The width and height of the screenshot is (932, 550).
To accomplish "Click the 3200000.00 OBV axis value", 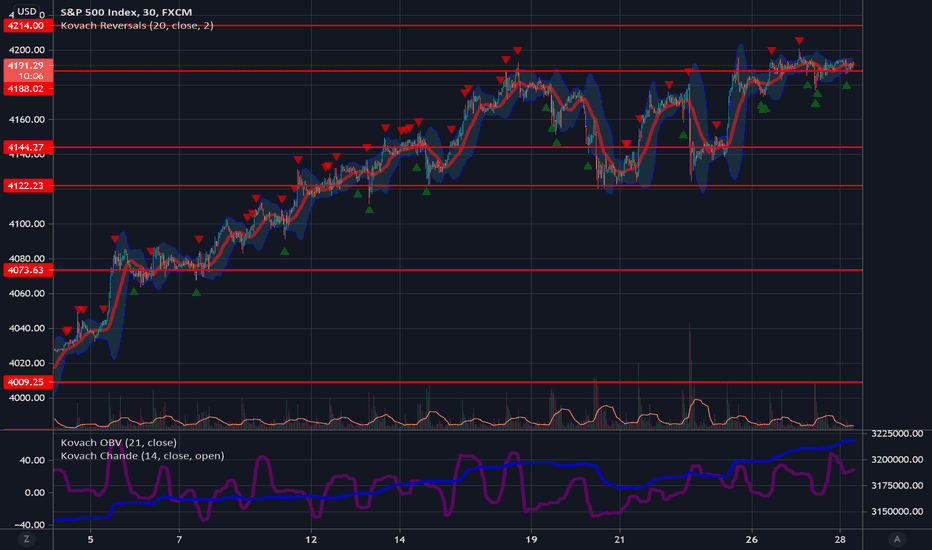I will click(x=897, y=460).
